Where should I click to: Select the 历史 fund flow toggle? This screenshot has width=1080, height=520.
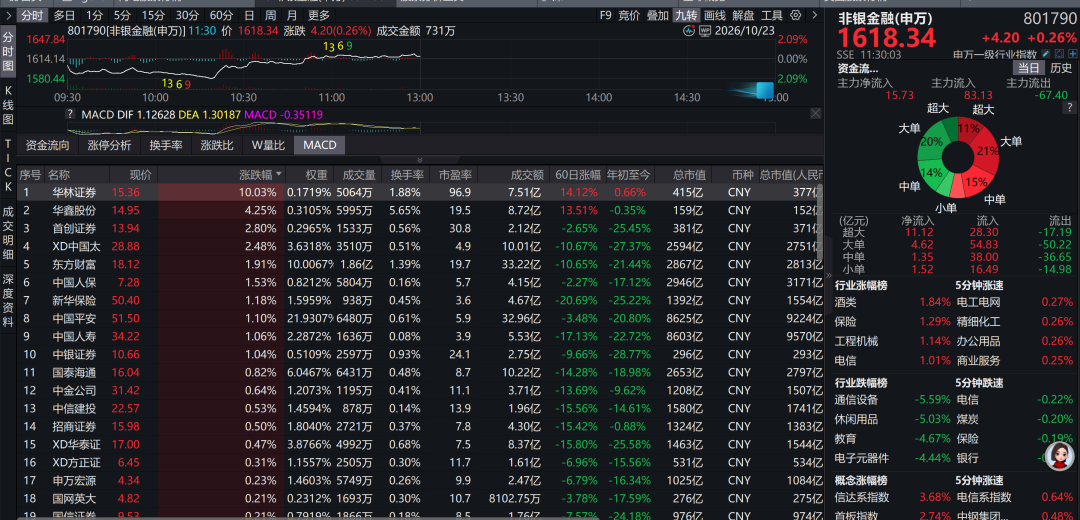1061,67
